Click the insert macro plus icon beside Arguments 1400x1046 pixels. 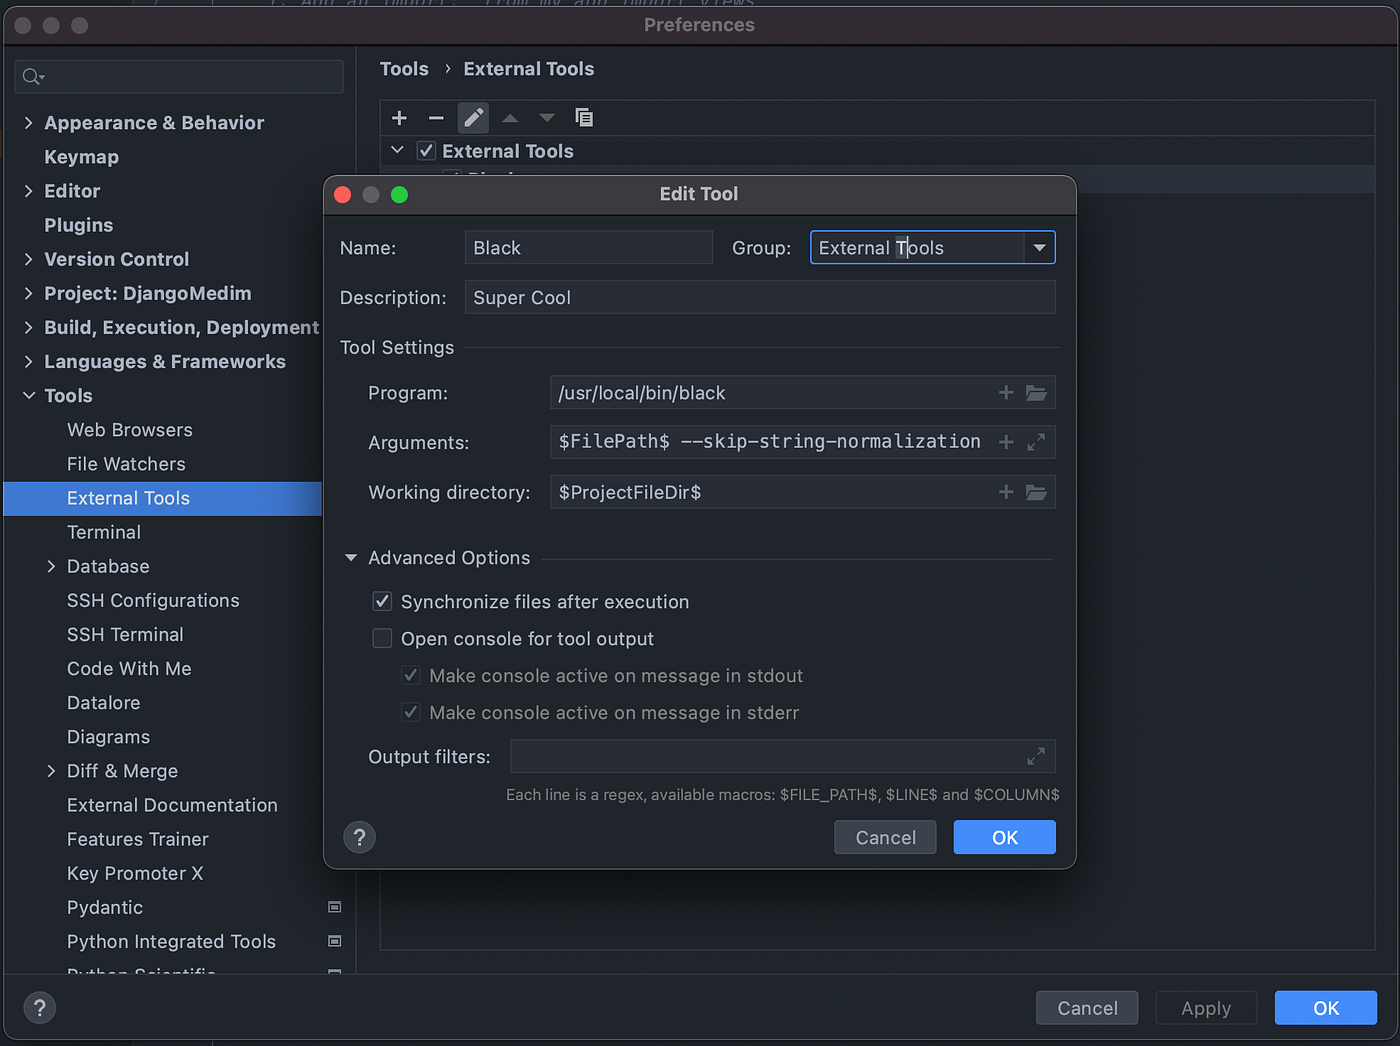tap(1006, 441)
